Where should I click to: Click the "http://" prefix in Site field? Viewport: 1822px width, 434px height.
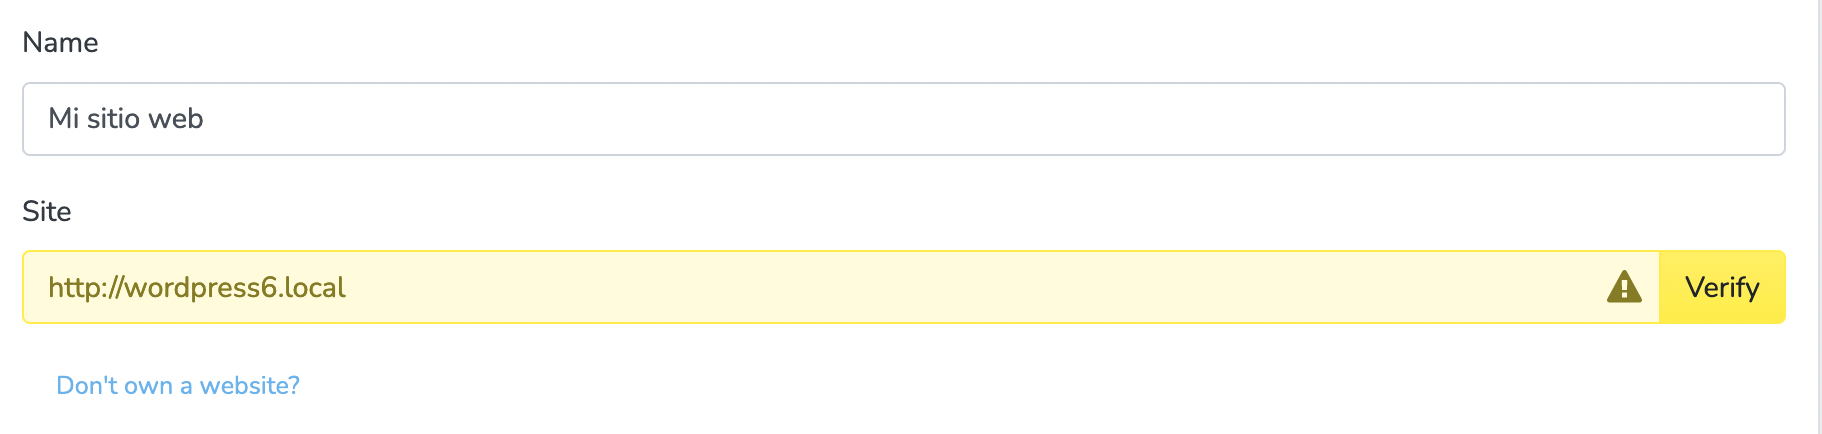(85, 288)
